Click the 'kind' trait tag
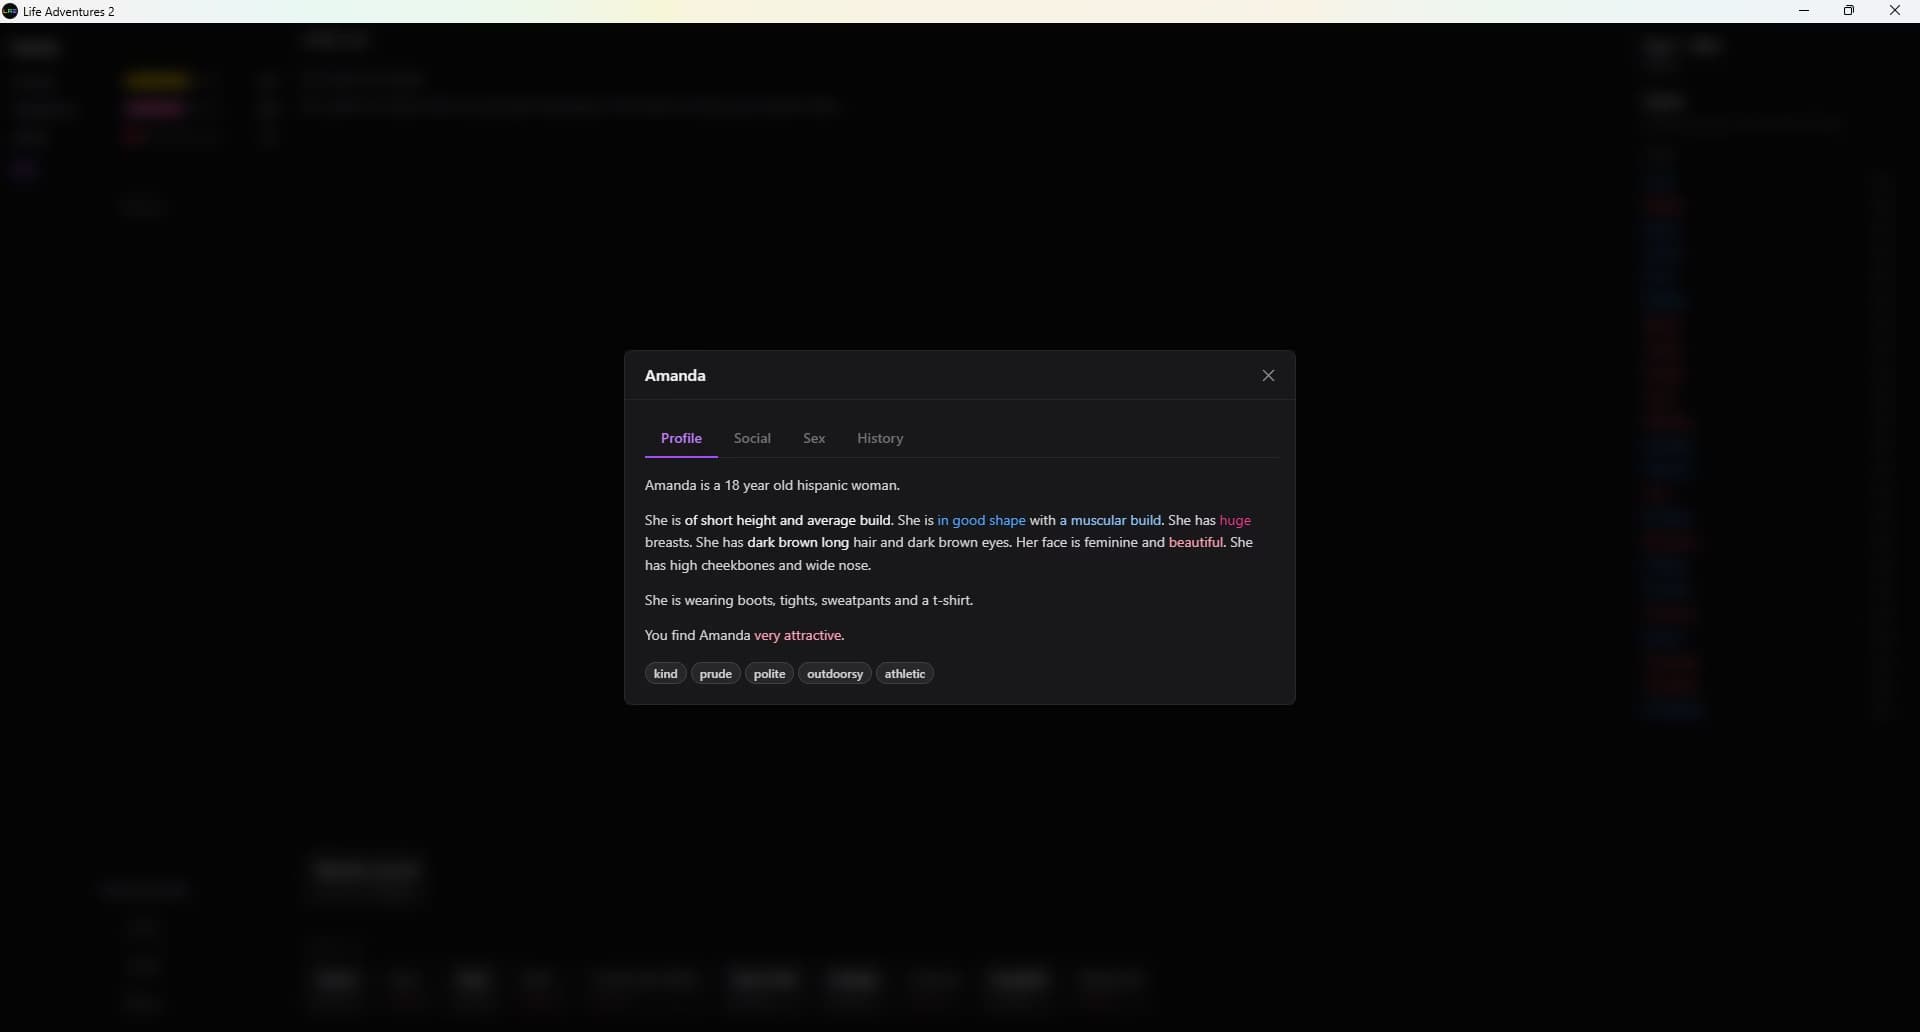The height and width of the screenshot is (1032, 1920). click(666, 674)
